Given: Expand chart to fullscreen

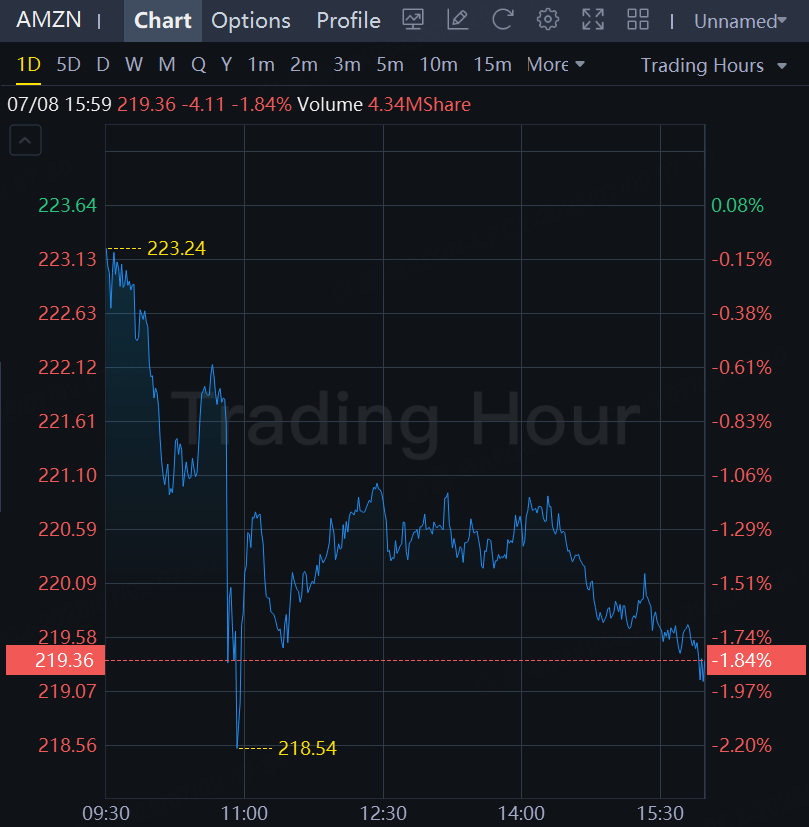Looking at the screenshot, I should [593, 20].
